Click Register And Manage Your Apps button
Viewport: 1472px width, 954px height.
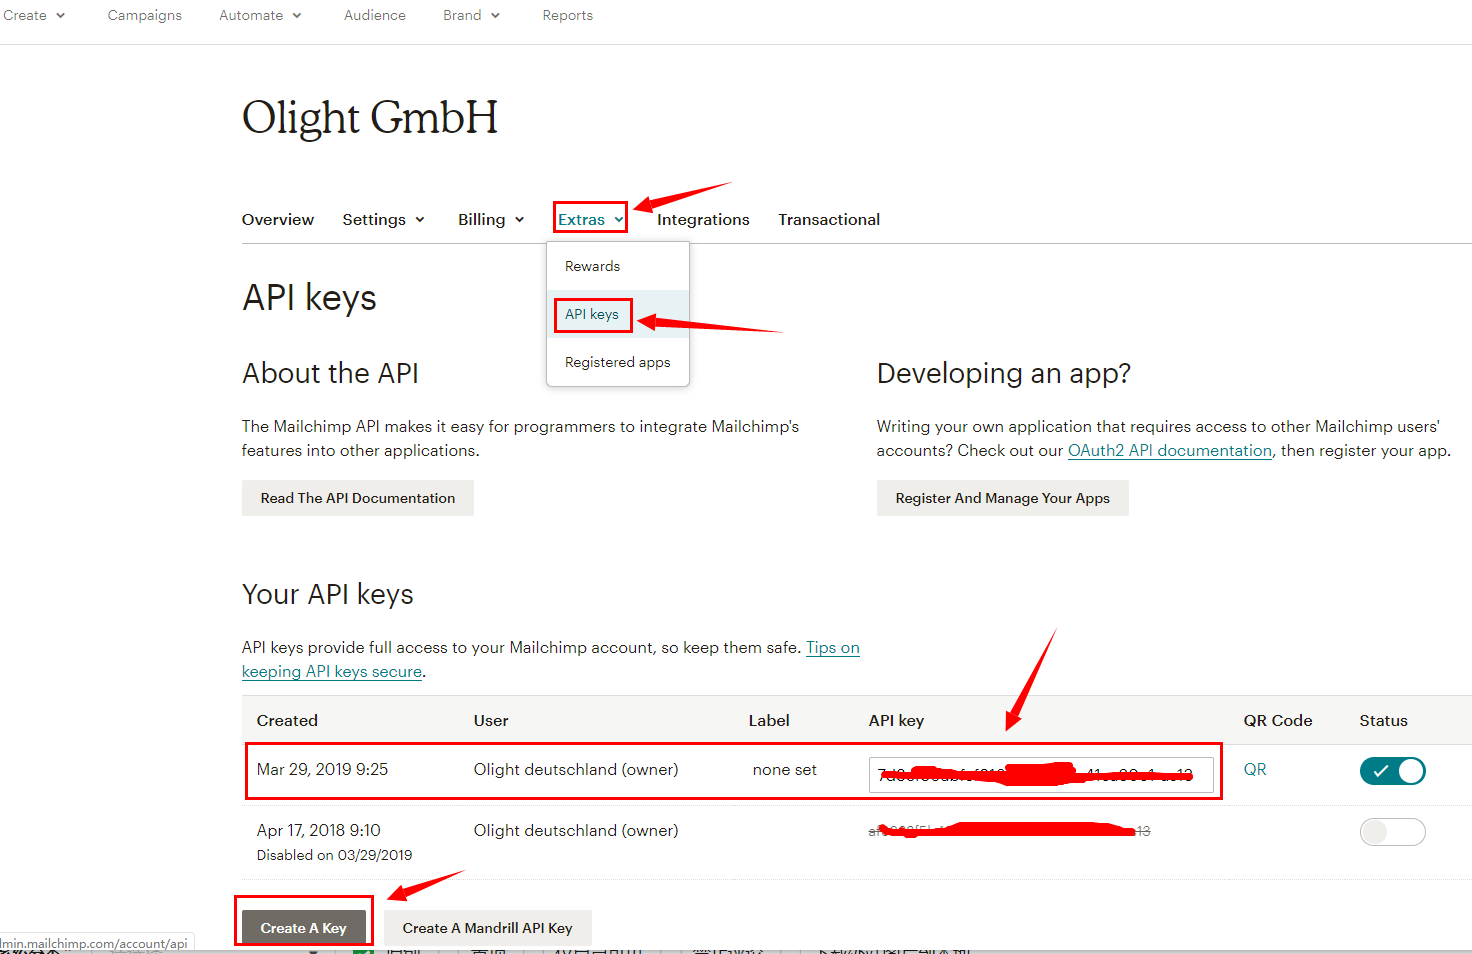click(1003, 498)
